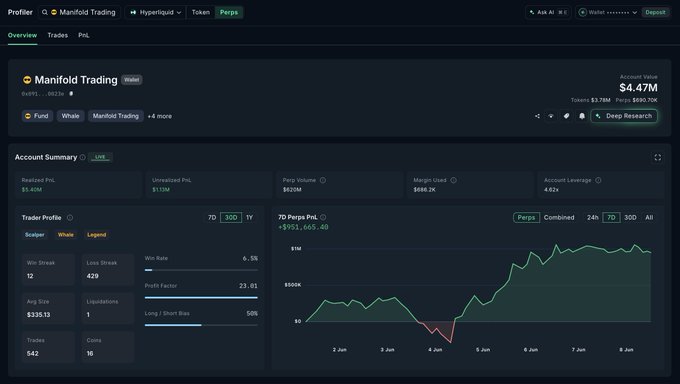The height and width of the screenshot is (384, 680).
Task: Click the 7D Perps PnL info icon
Action: pyautogui.click(x=323, y=217)
